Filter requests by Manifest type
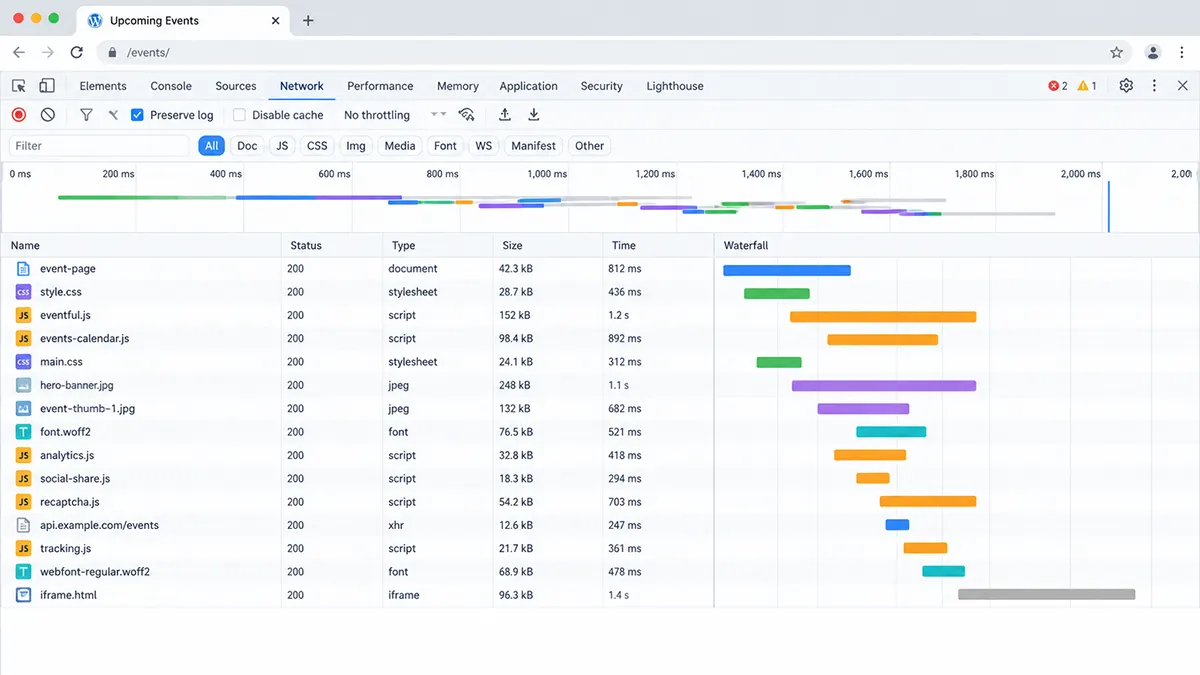The image size is (1200, 675). coord(533,146)
